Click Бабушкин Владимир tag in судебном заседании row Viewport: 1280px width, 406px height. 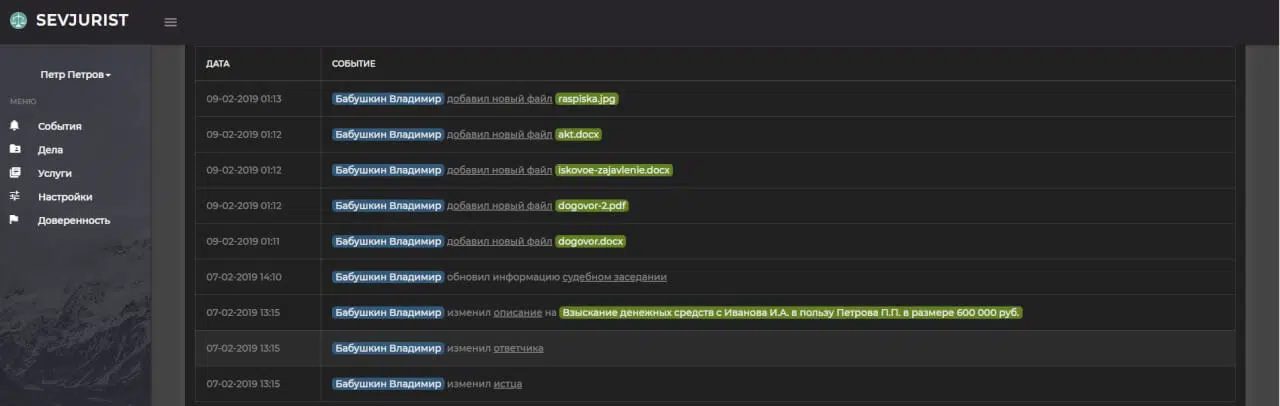pos(388,277)
